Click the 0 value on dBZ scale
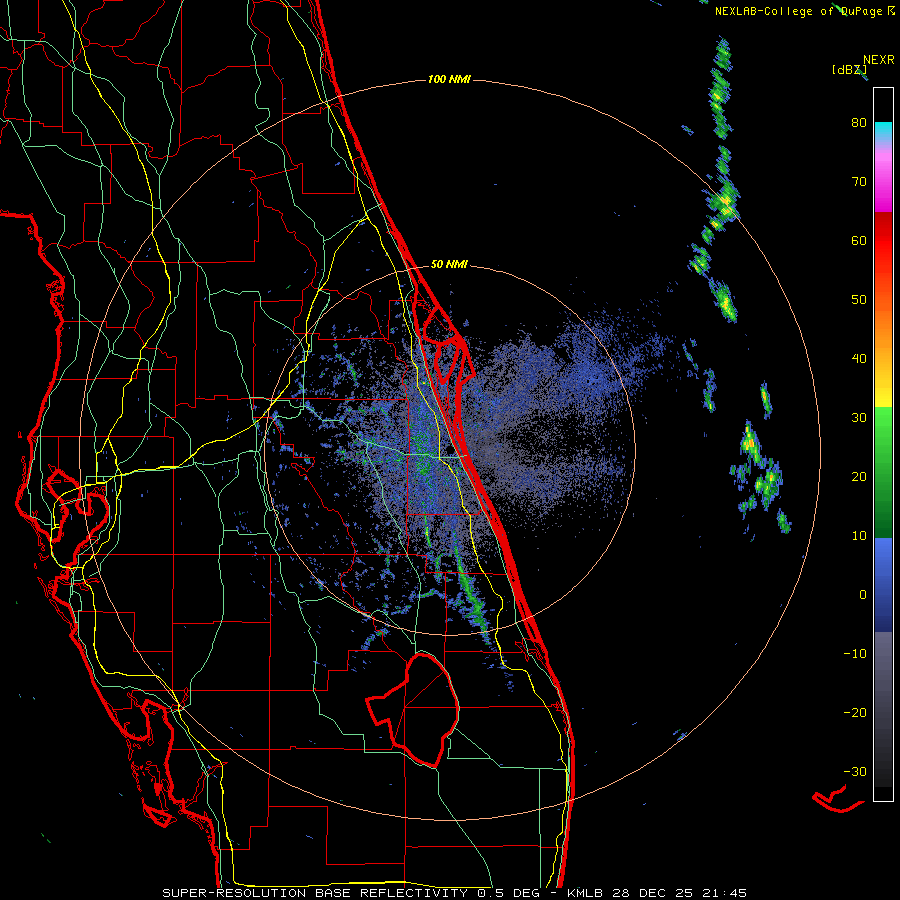This screenshot has height=900, width=900. [x=863, y=595]
